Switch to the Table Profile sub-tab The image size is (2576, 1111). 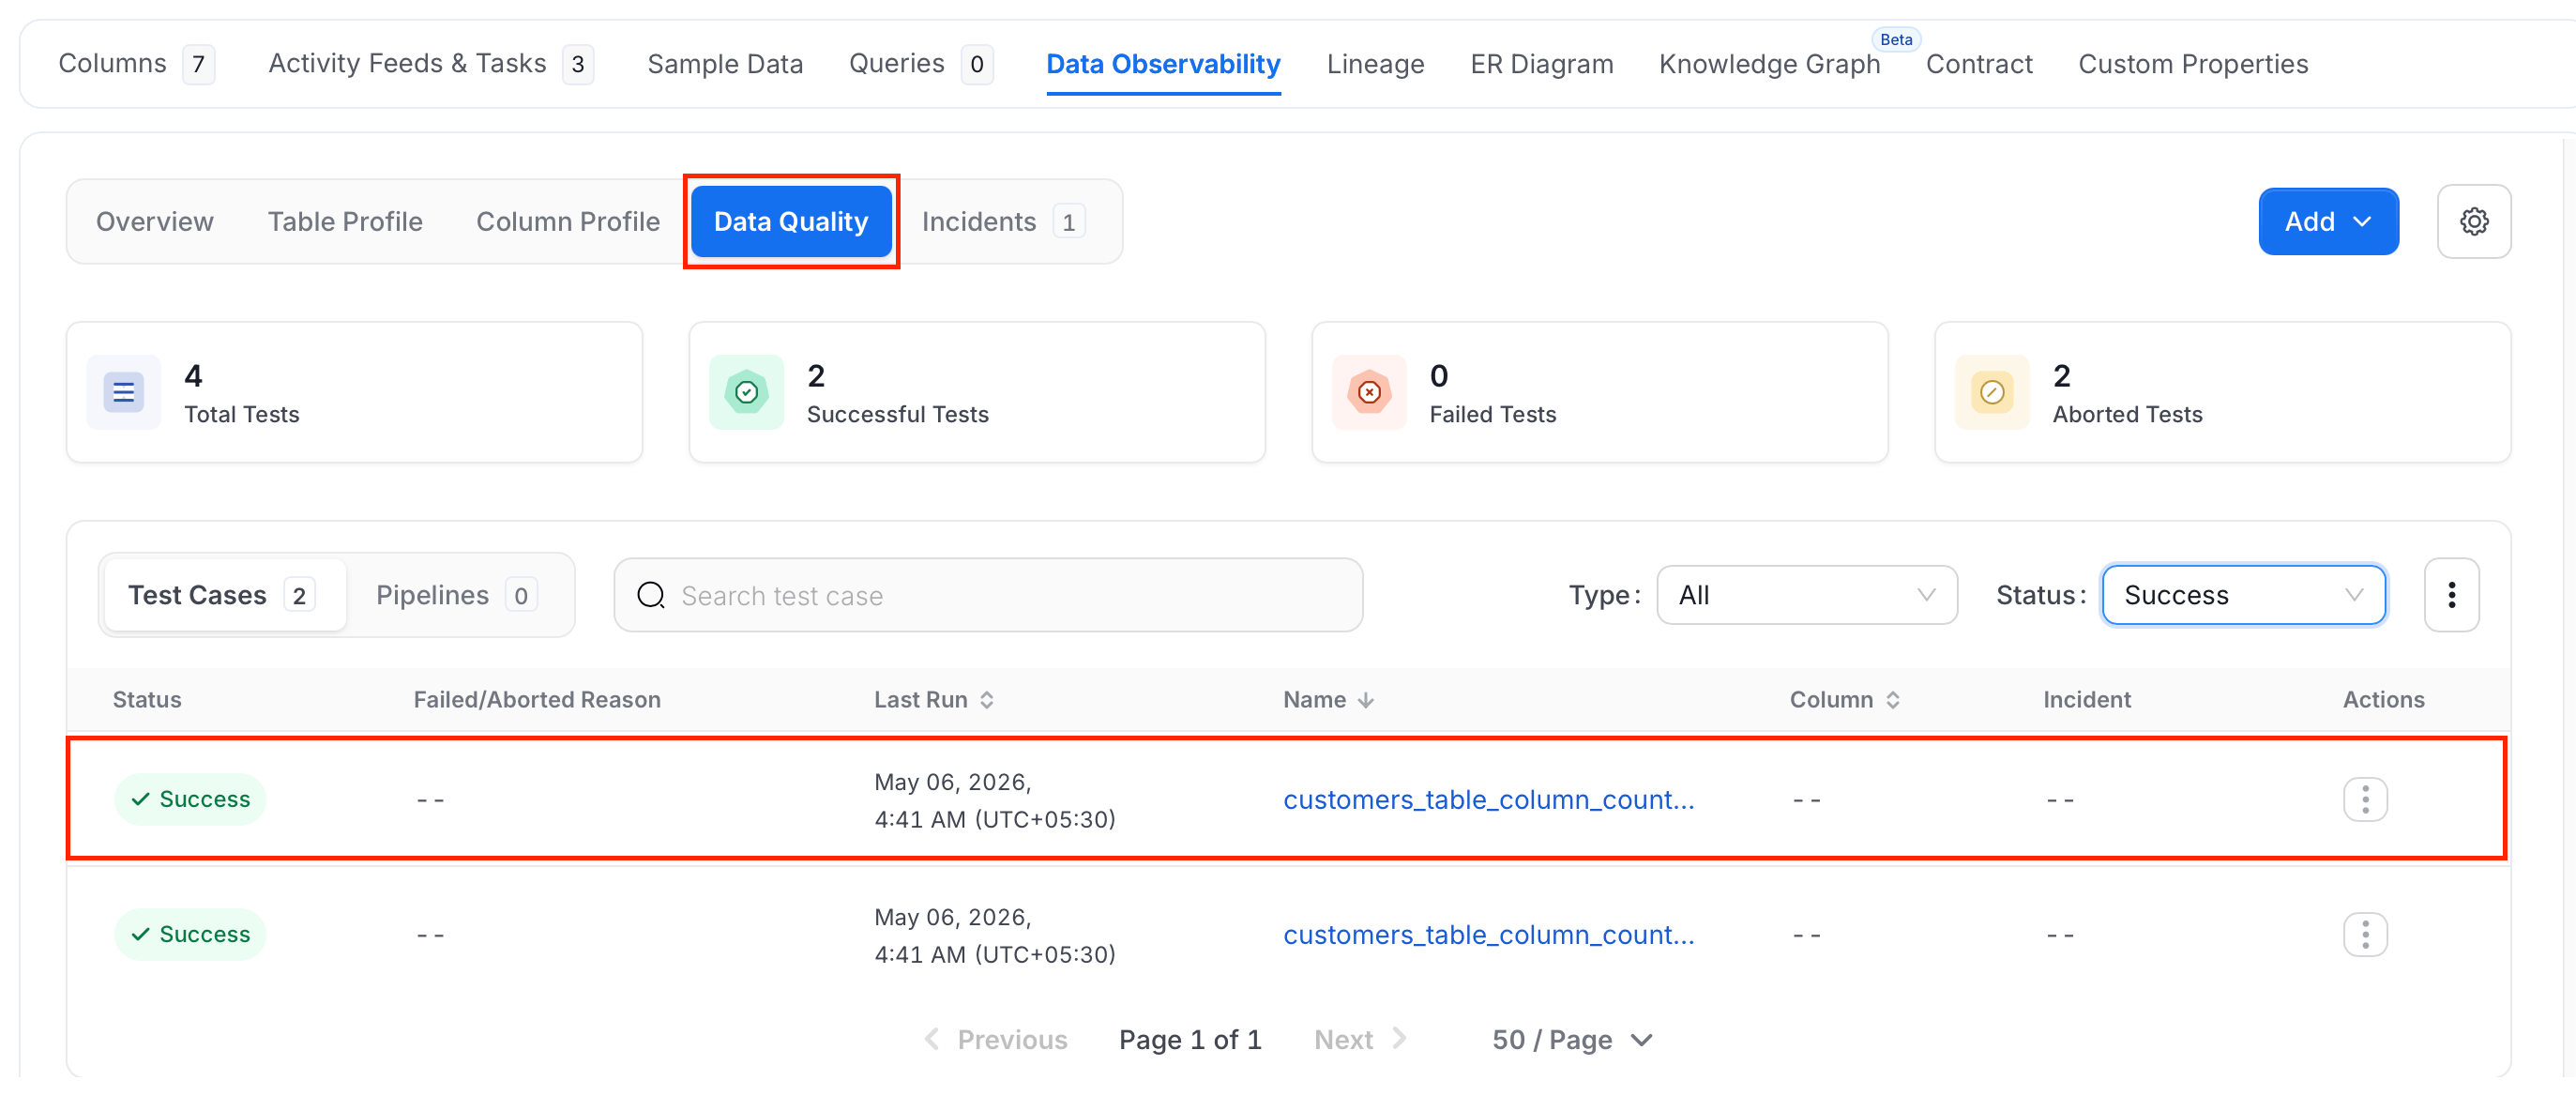[x=345, y=221]
